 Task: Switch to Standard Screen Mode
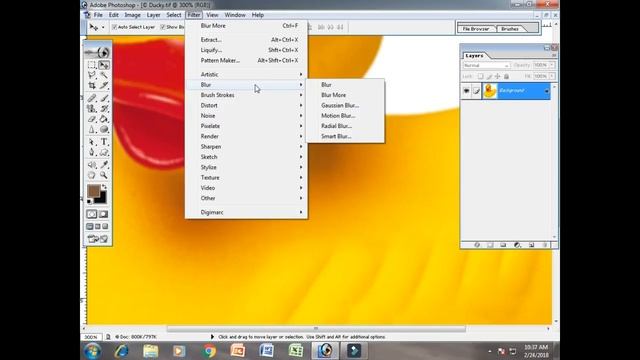[x=90, y=227]
